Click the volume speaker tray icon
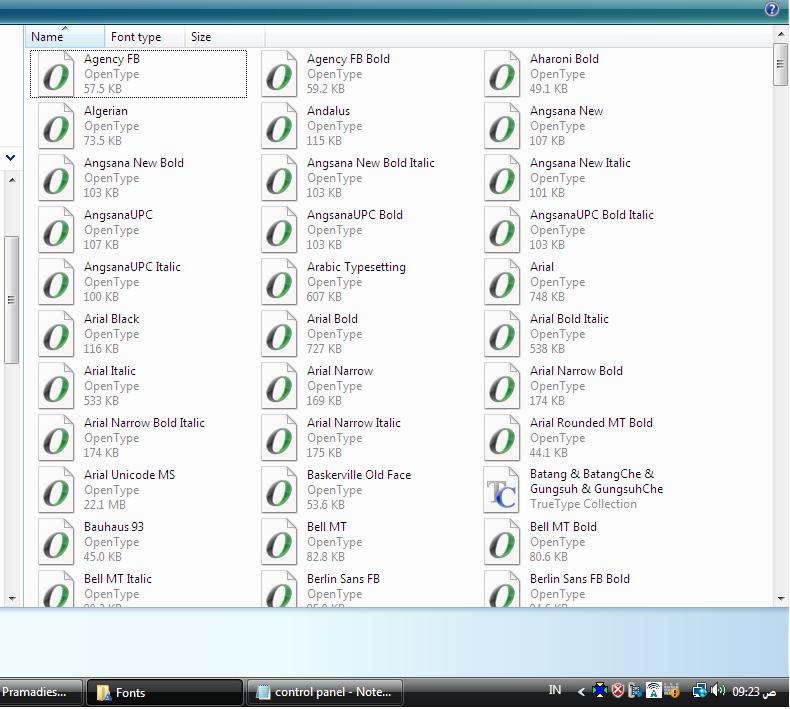The width and height of the screenshot is (790, 709). [x=718, y=690]
